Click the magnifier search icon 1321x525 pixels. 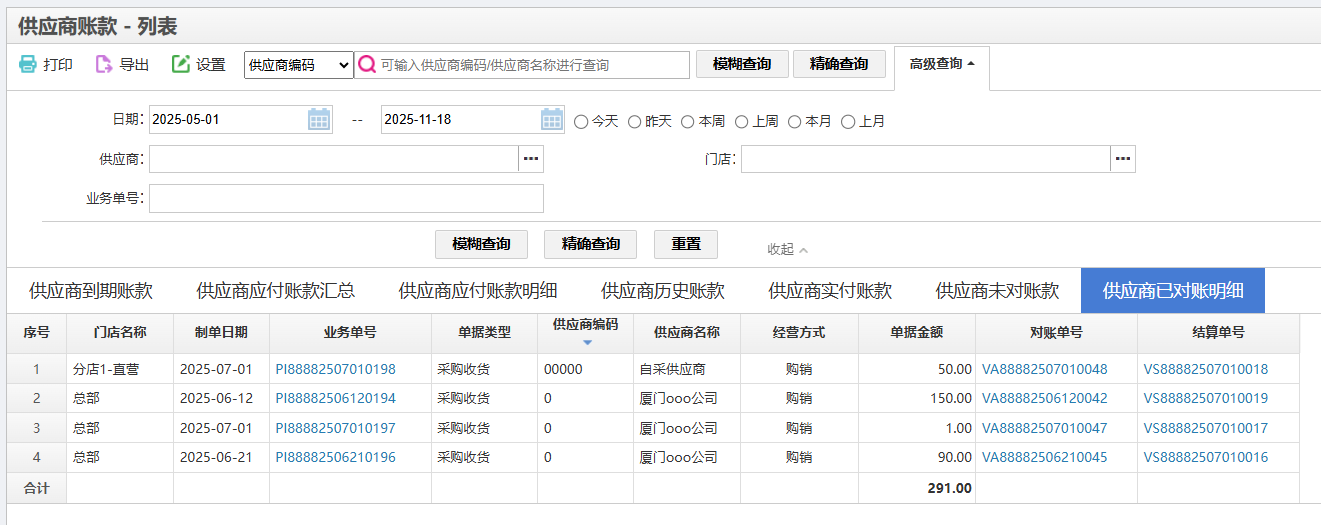367,65
